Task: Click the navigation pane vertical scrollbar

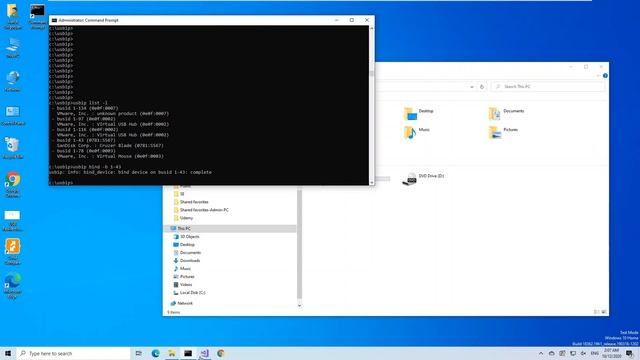Action: pos(299,244)
